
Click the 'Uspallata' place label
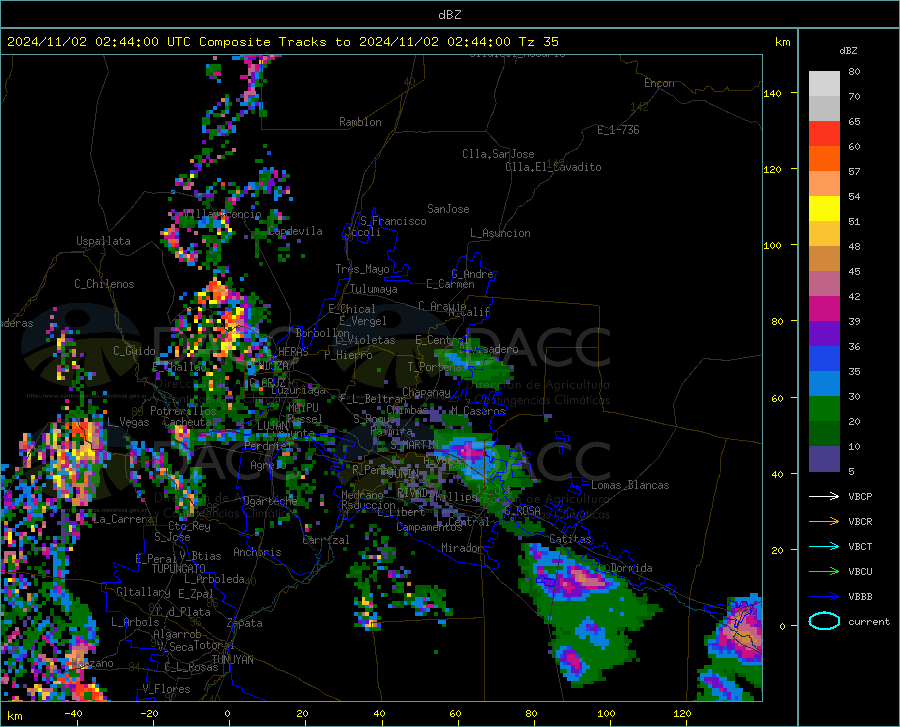pyautogui.click(x=103, y=241)
